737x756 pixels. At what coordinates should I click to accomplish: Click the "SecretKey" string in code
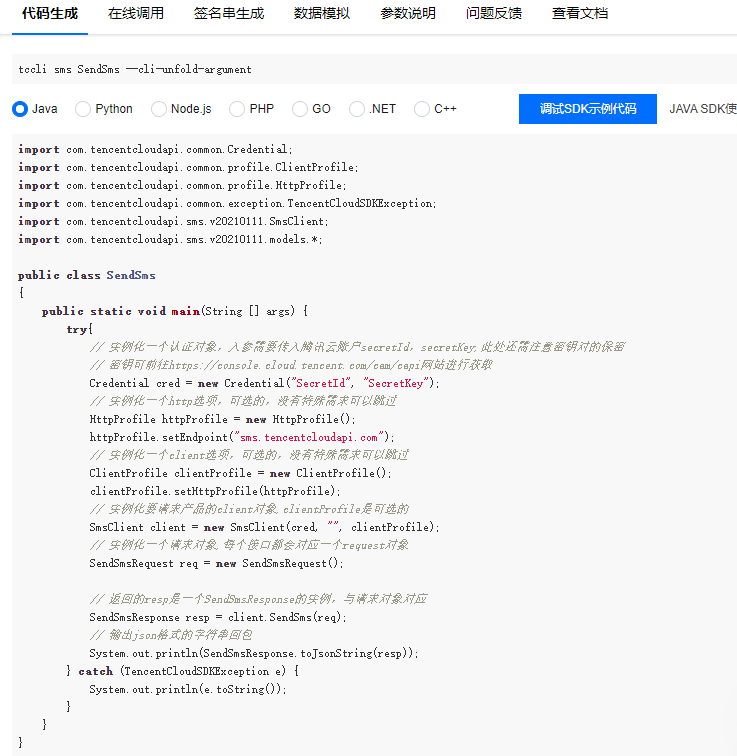(x=396, y=383)
